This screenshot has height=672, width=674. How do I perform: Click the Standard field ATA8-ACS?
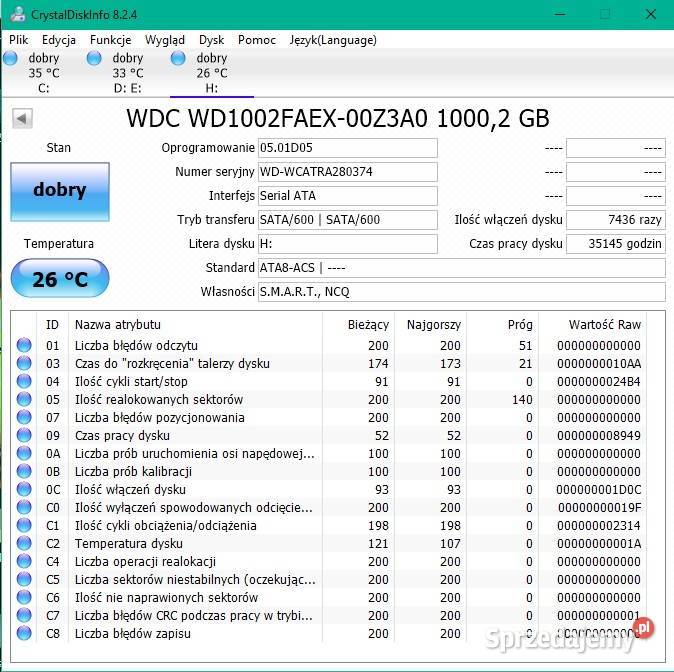(462, 268)
